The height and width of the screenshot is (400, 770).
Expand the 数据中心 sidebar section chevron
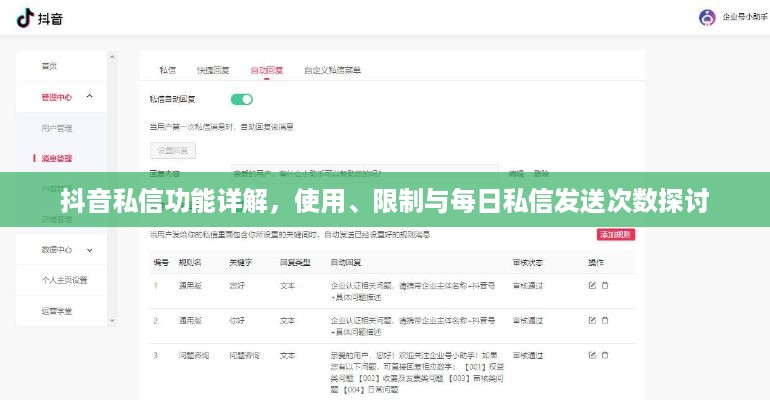[x=89, y=250]
